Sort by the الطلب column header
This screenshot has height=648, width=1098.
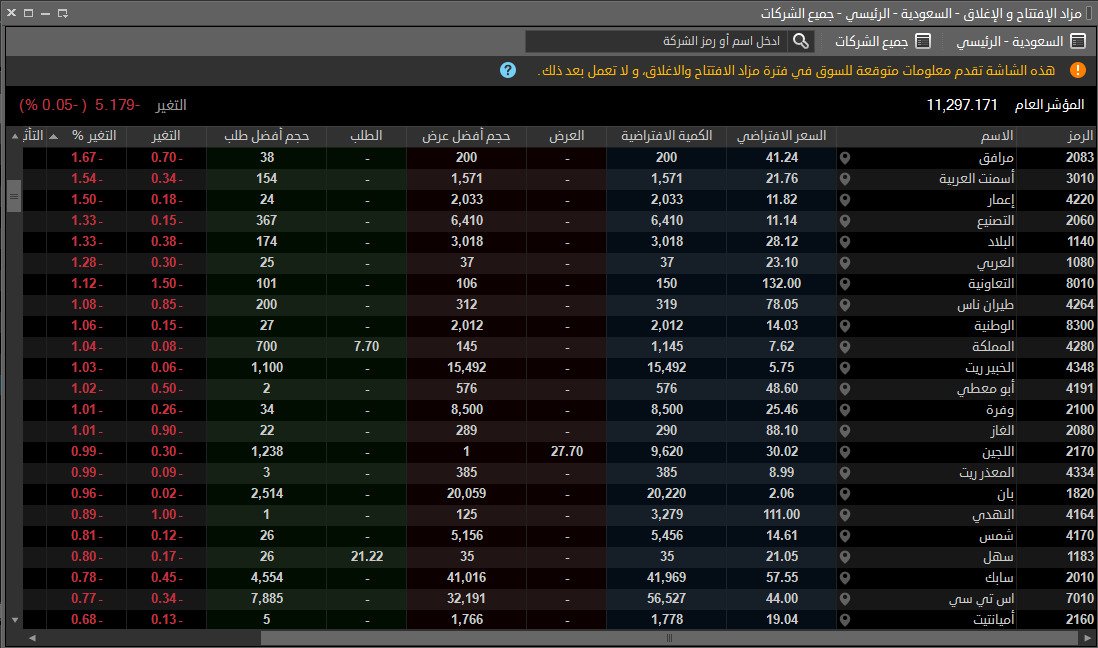366,136
